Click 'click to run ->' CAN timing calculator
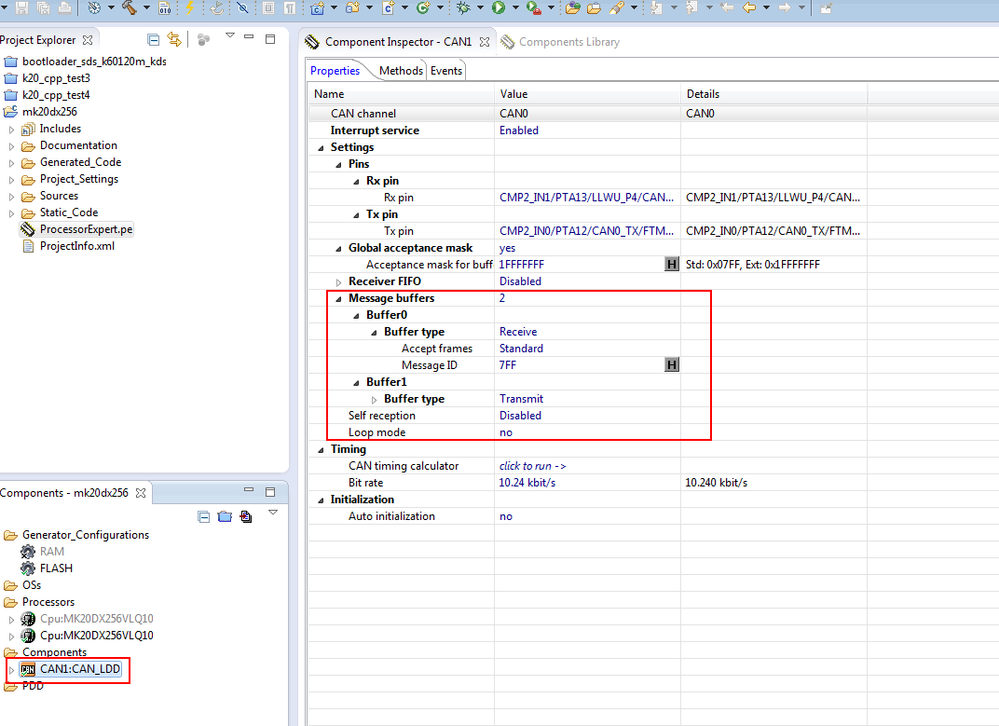Screen dimensions: 999x726 click(x=533, y=466)
